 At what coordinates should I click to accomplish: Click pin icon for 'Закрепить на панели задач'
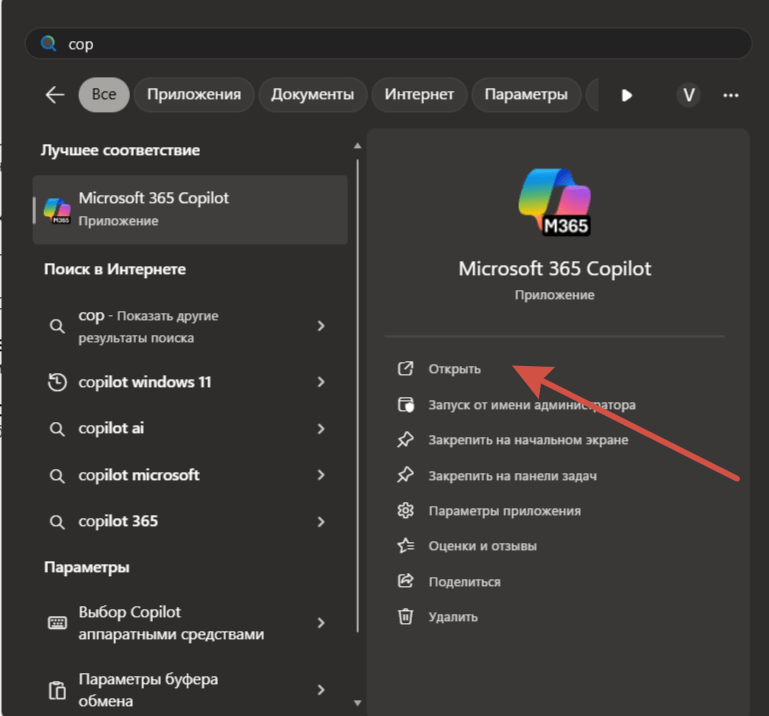405,475
